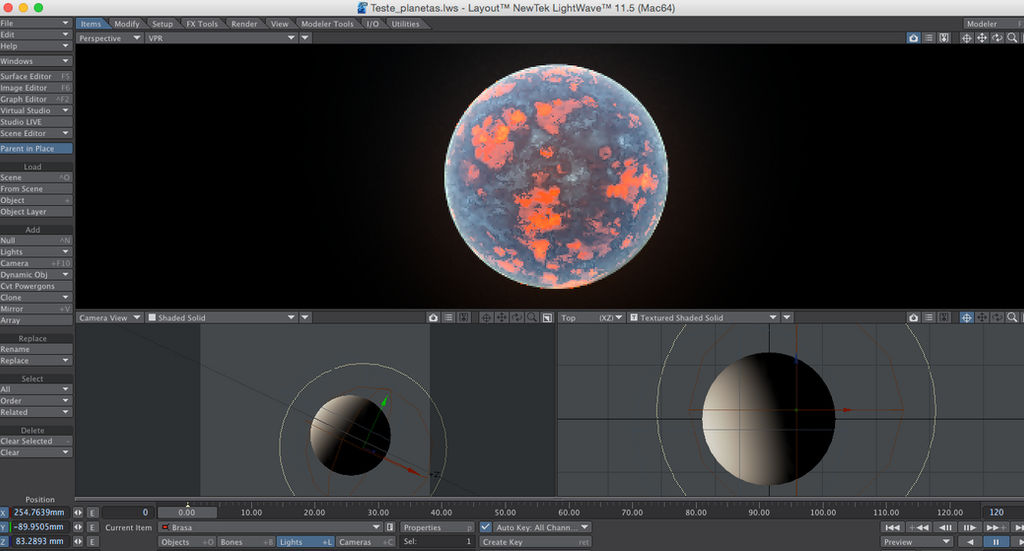This screenshot has height=551, width=1024.
Task: Switch to the Modeler Tools tab
Action: (x=327, y=24)
